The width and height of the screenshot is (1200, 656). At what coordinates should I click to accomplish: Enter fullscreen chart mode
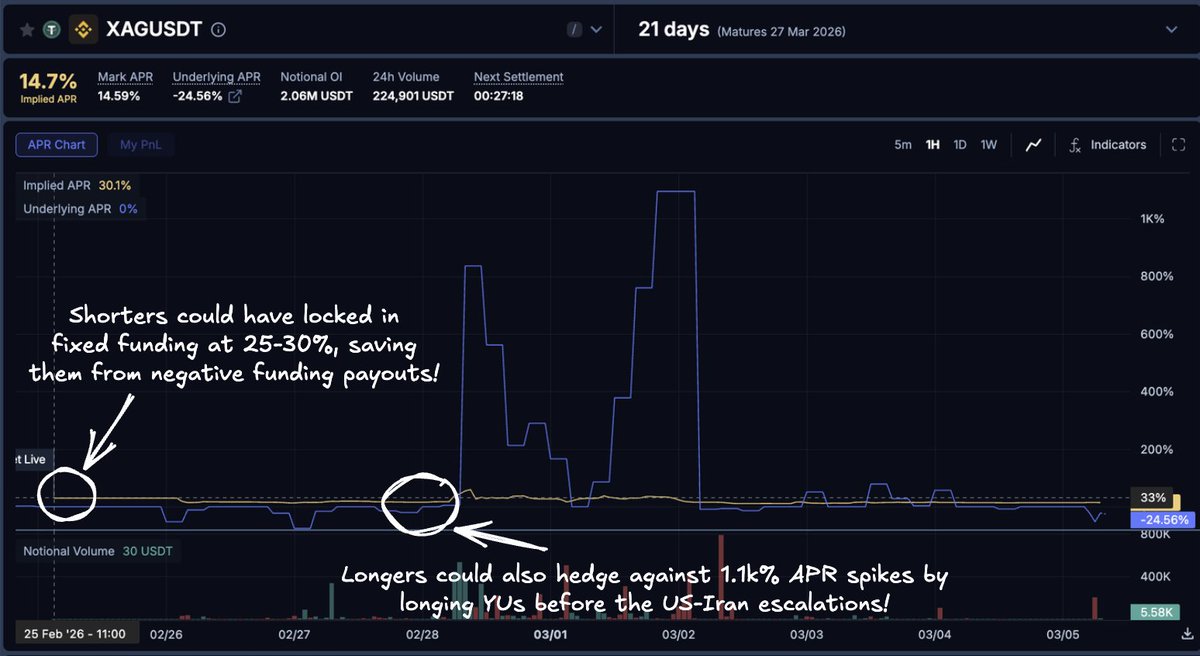coord(1179,145)
